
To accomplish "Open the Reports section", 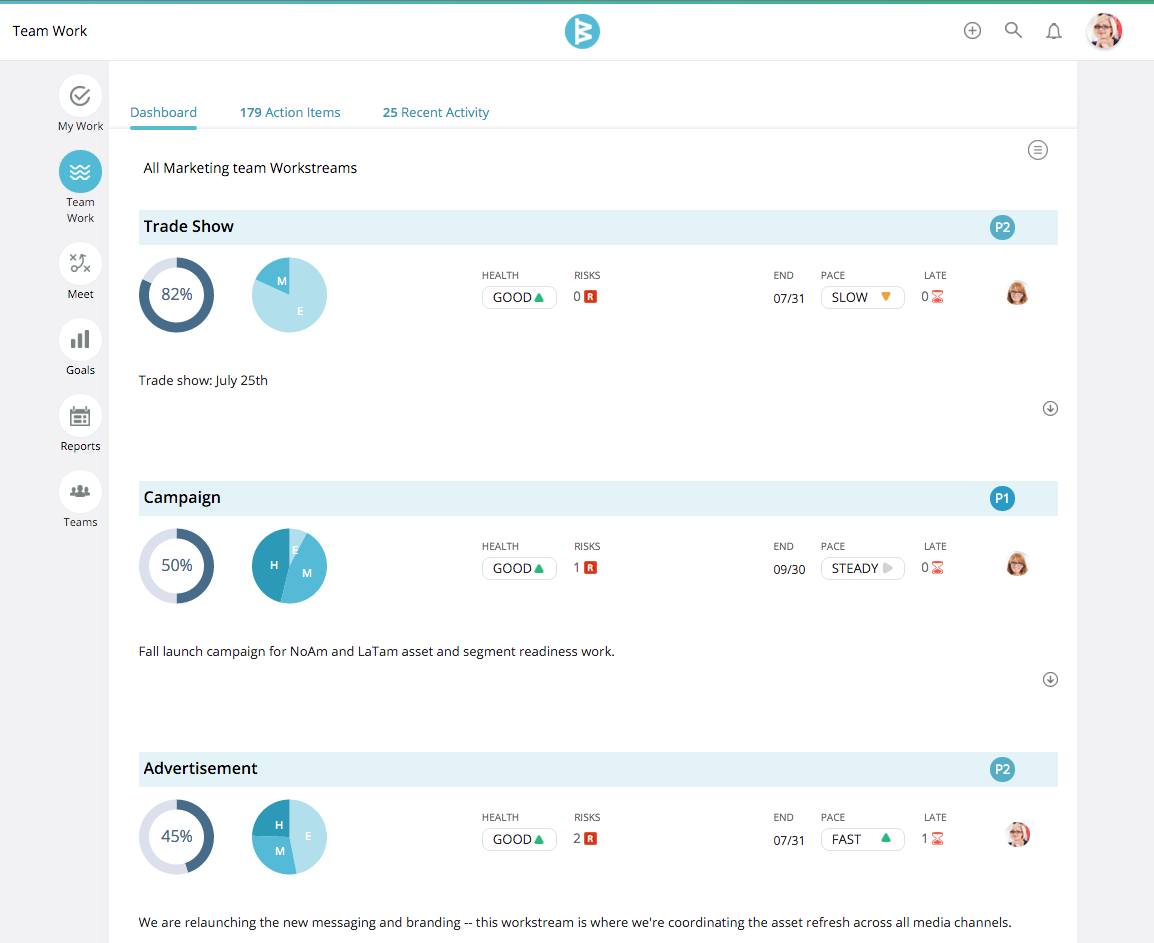I will coord(80,415).
